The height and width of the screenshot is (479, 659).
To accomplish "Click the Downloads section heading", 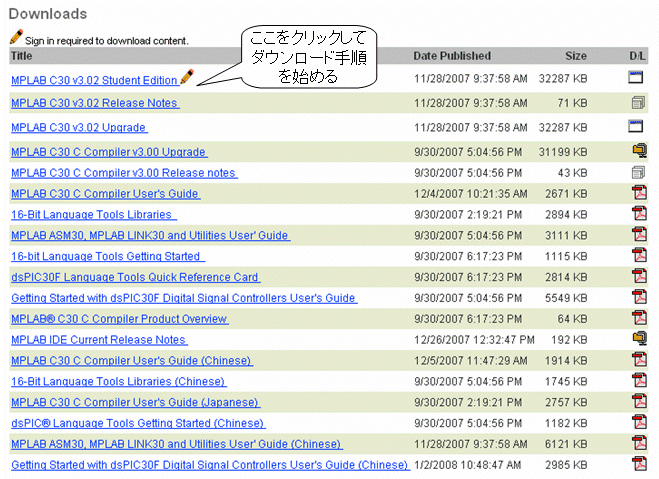I will click(x=48, y=13).
